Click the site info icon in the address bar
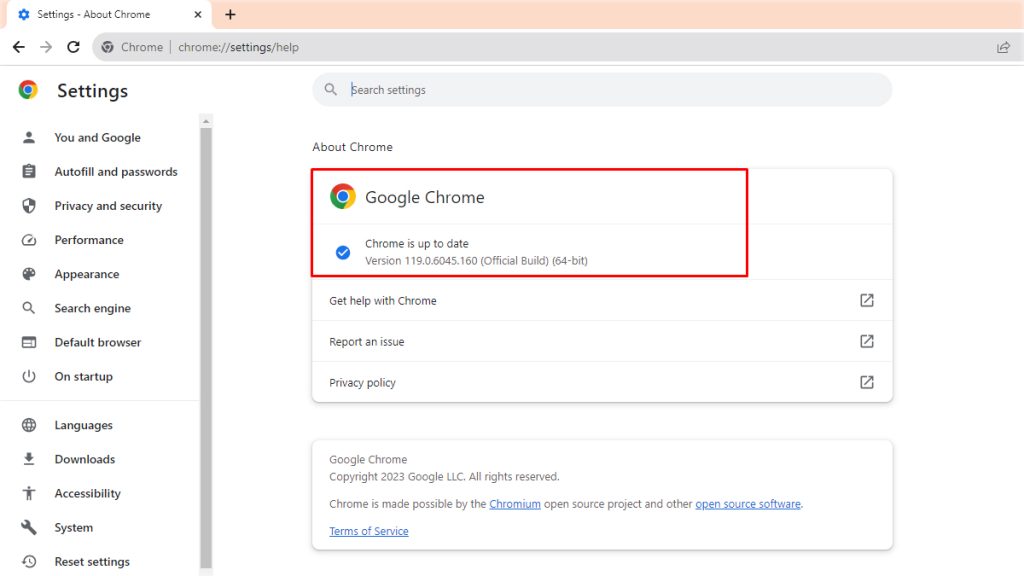1024x576 pixels. click(x=107, y=46)
